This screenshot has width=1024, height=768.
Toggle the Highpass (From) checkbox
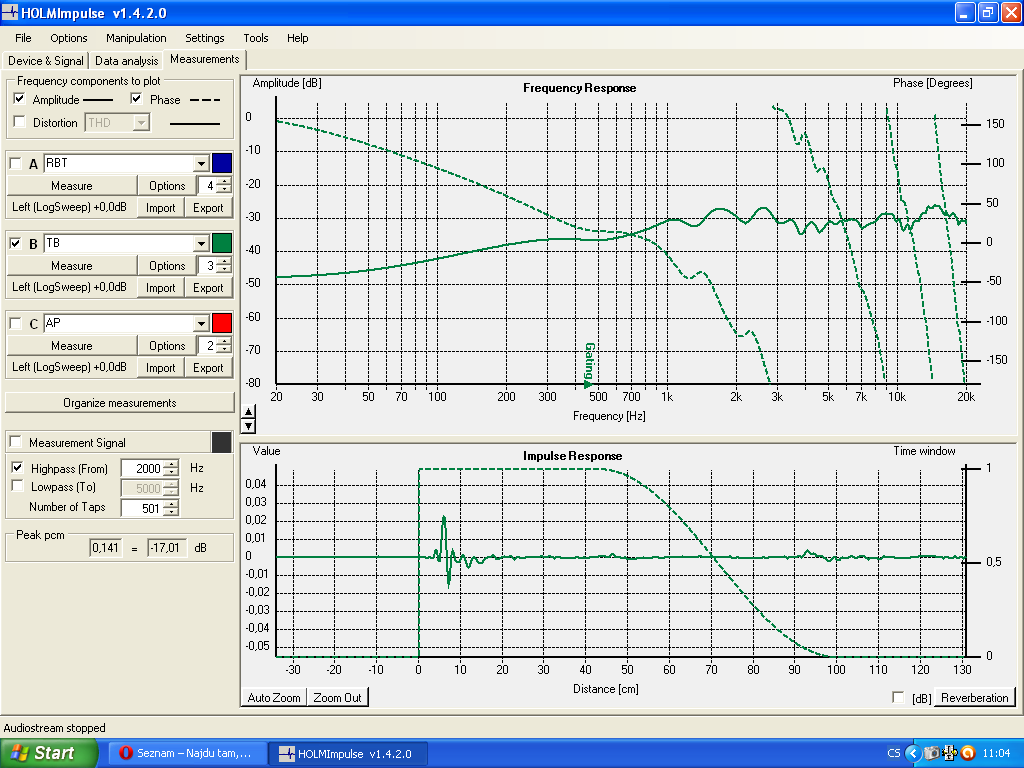[18, 468]
